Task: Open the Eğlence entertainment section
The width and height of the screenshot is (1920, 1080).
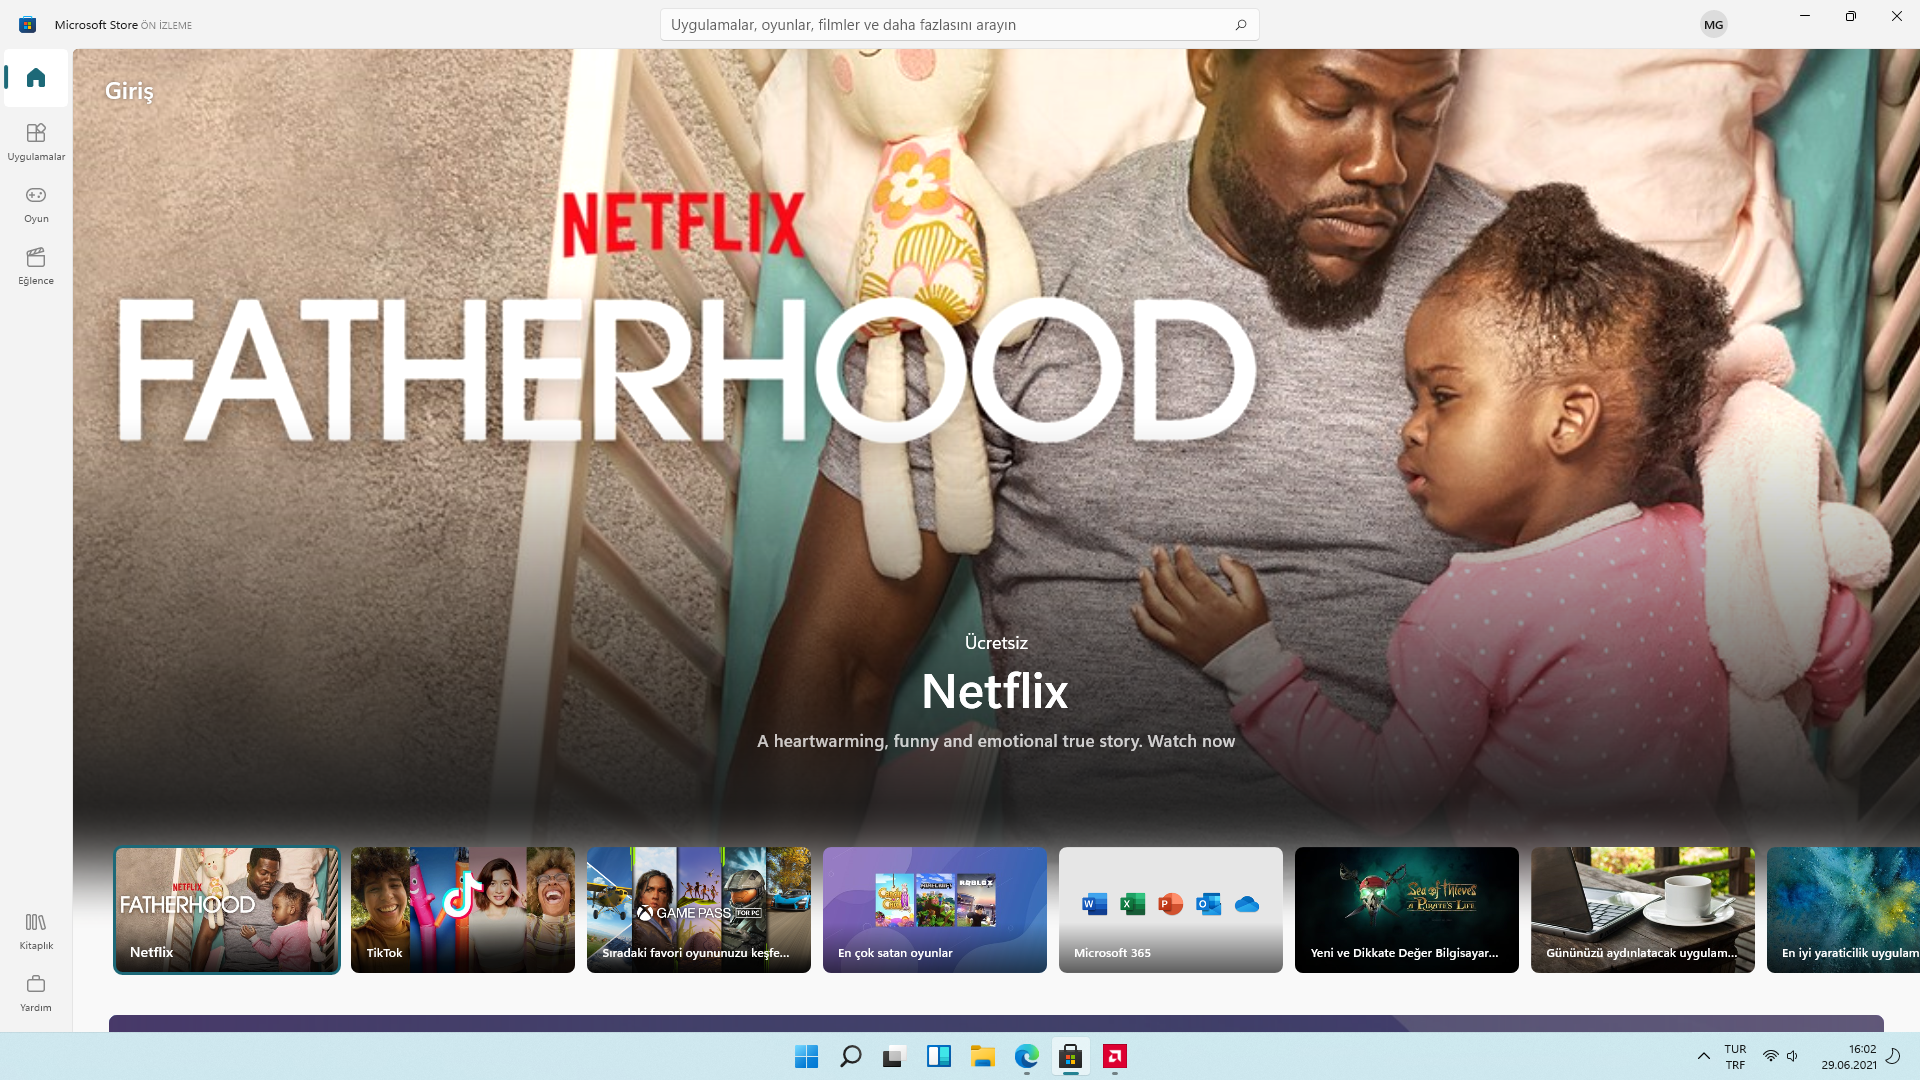Action: 36,265
